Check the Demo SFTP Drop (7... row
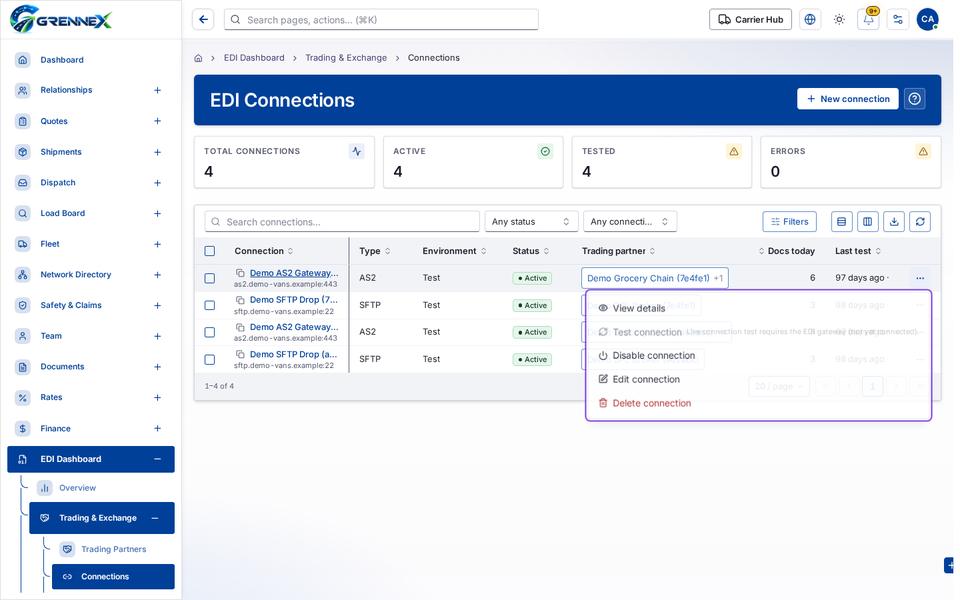The image size is (960, 600). pyautogui.click(x=210, y=305)
